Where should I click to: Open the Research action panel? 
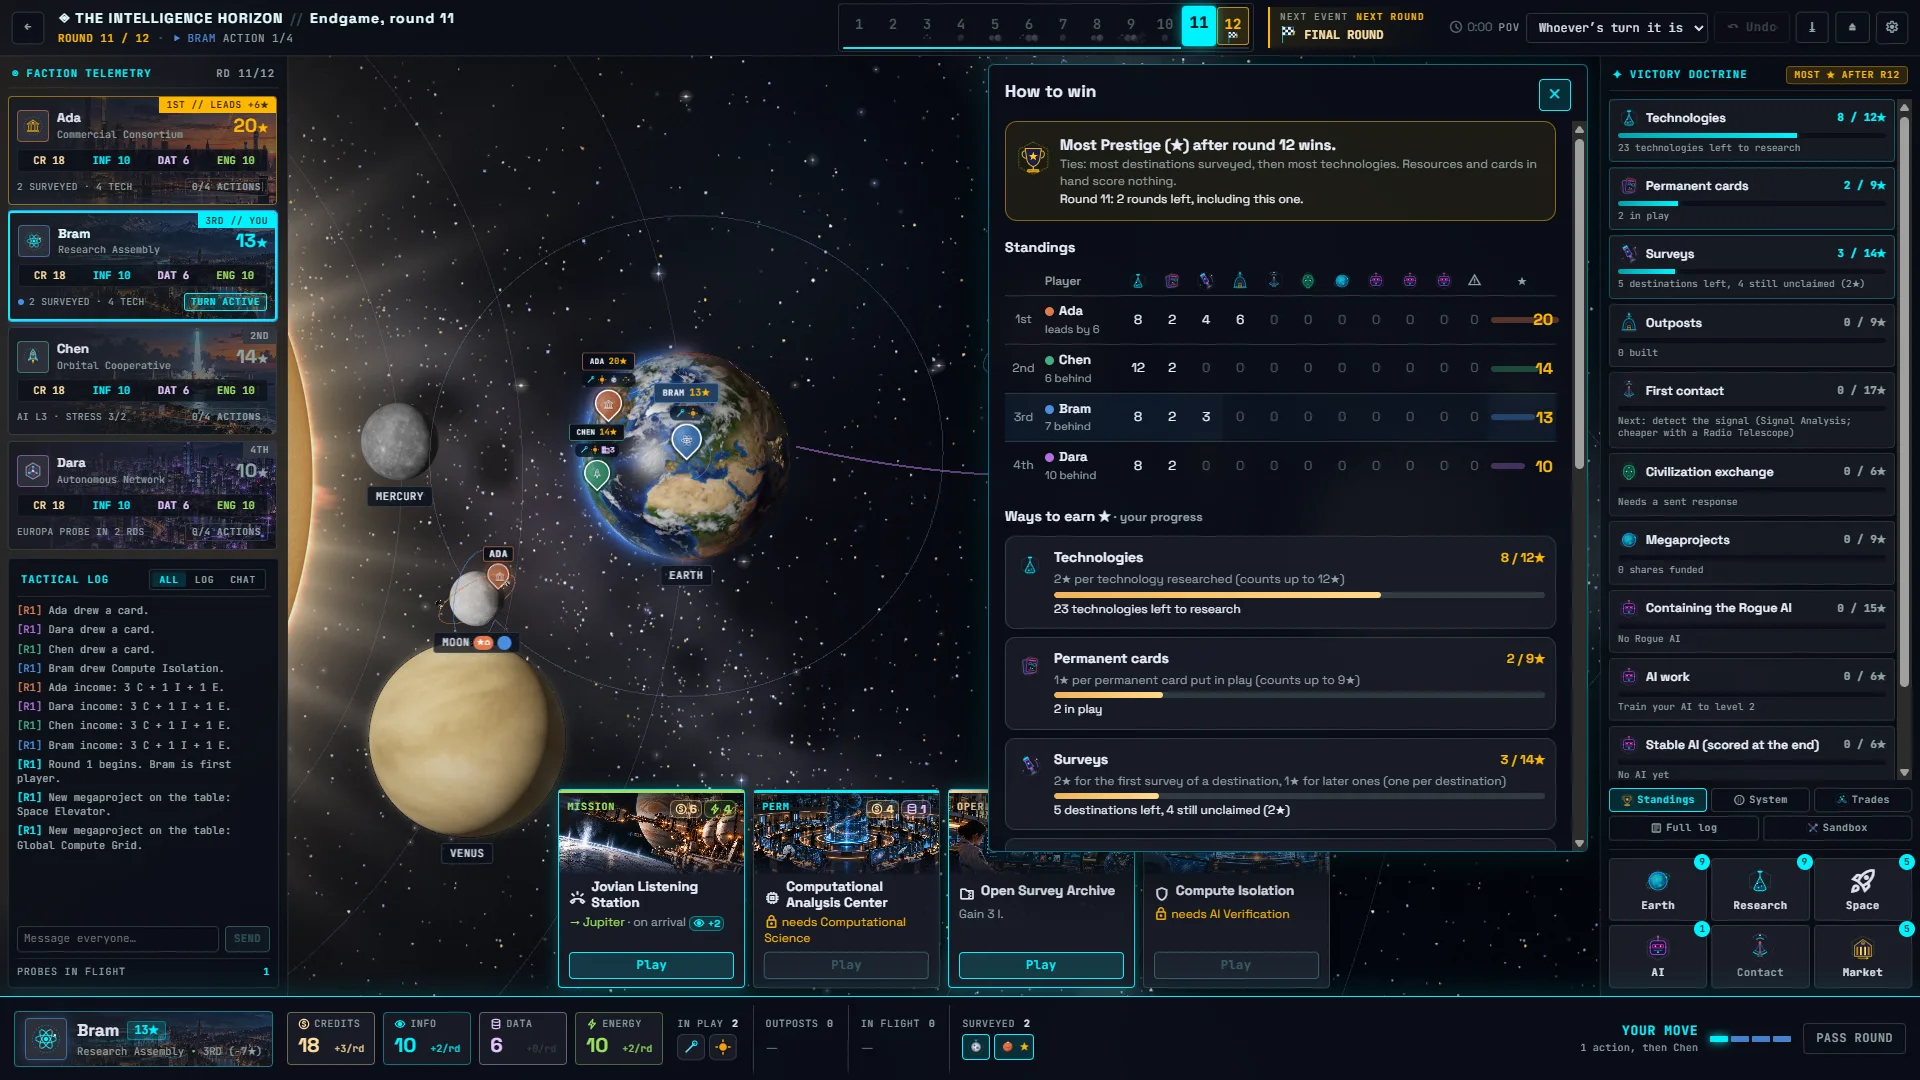(1759, 889)
